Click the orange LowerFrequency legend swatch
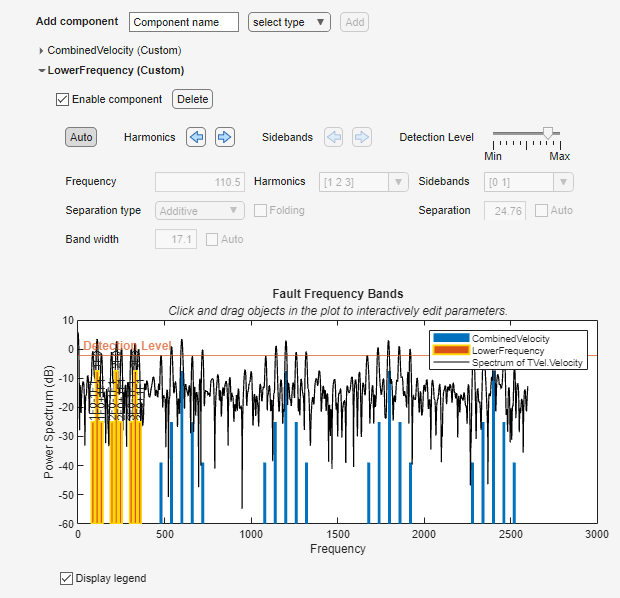The width and height of the screenshot is (620, 598). pos(450,351)
